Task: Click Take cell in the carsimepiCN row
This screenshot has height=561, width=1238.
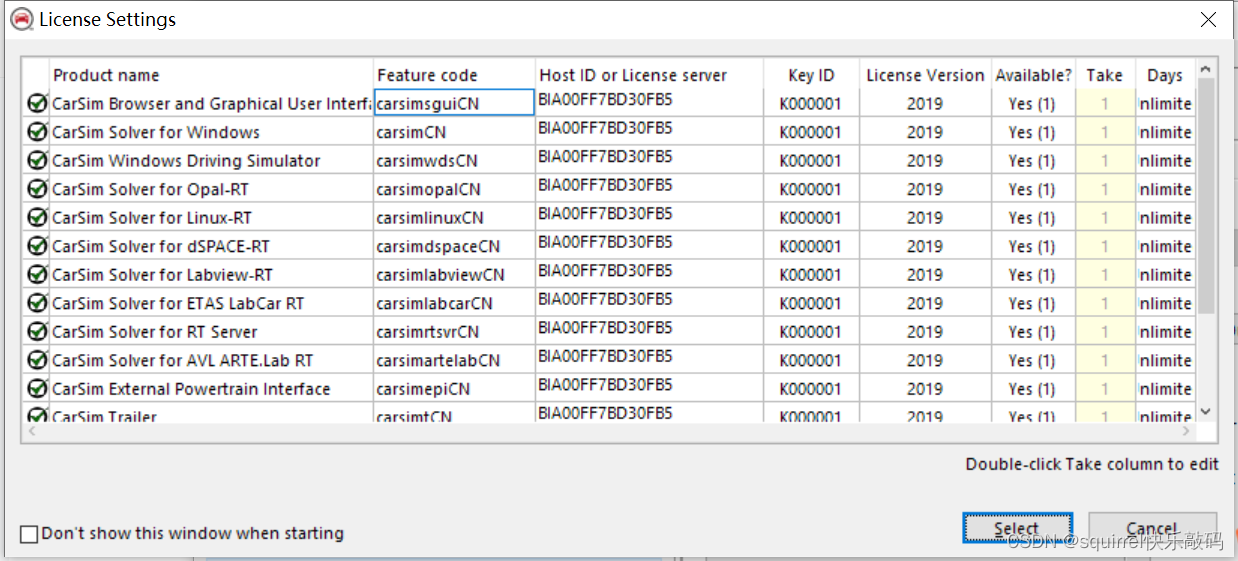Action: pos(1105,388)
